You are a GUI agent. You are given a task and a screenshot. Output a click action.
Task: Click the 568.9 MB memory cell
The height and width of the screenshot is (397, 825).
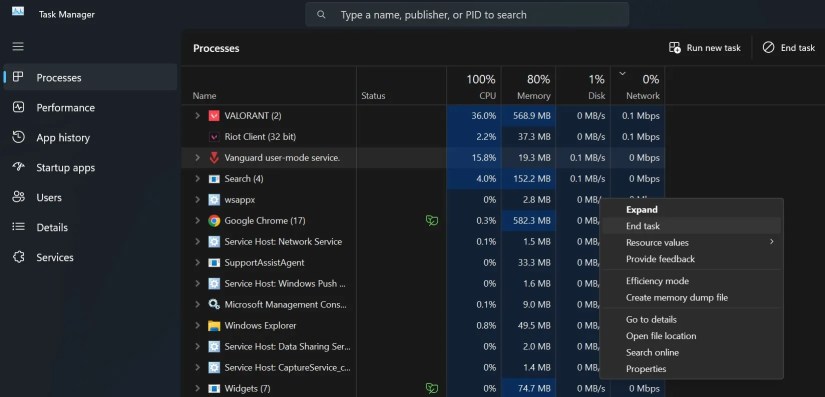click(528, 116)
